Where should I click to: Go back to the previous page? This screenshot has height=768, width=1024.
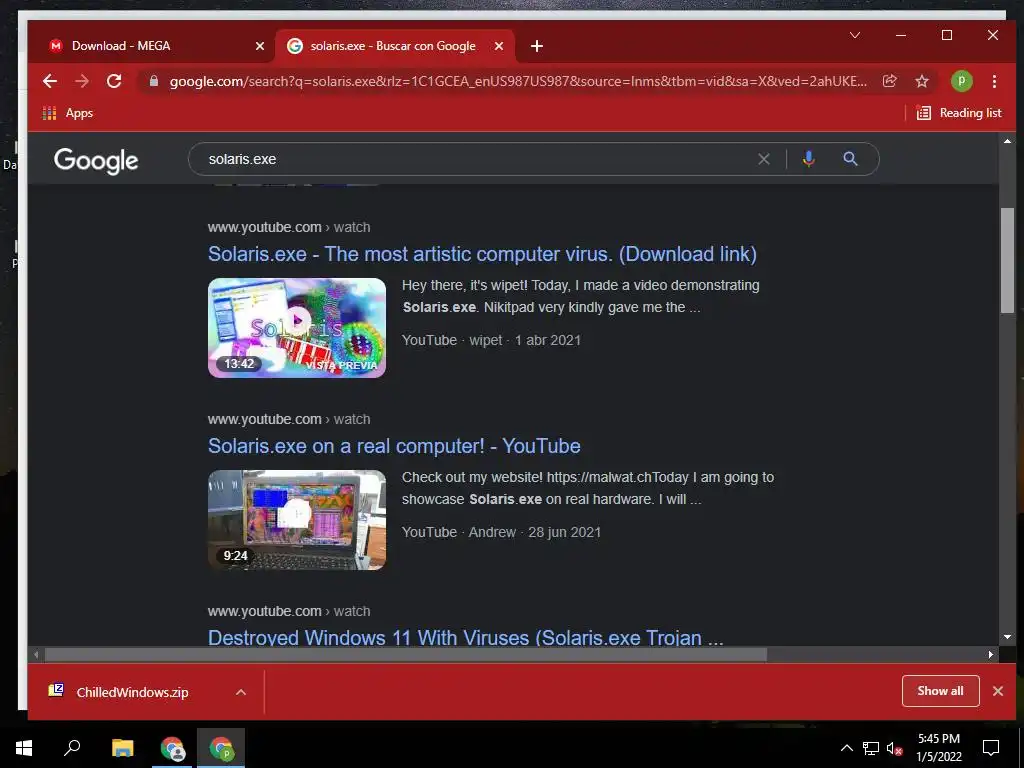(x=50, y=81)
